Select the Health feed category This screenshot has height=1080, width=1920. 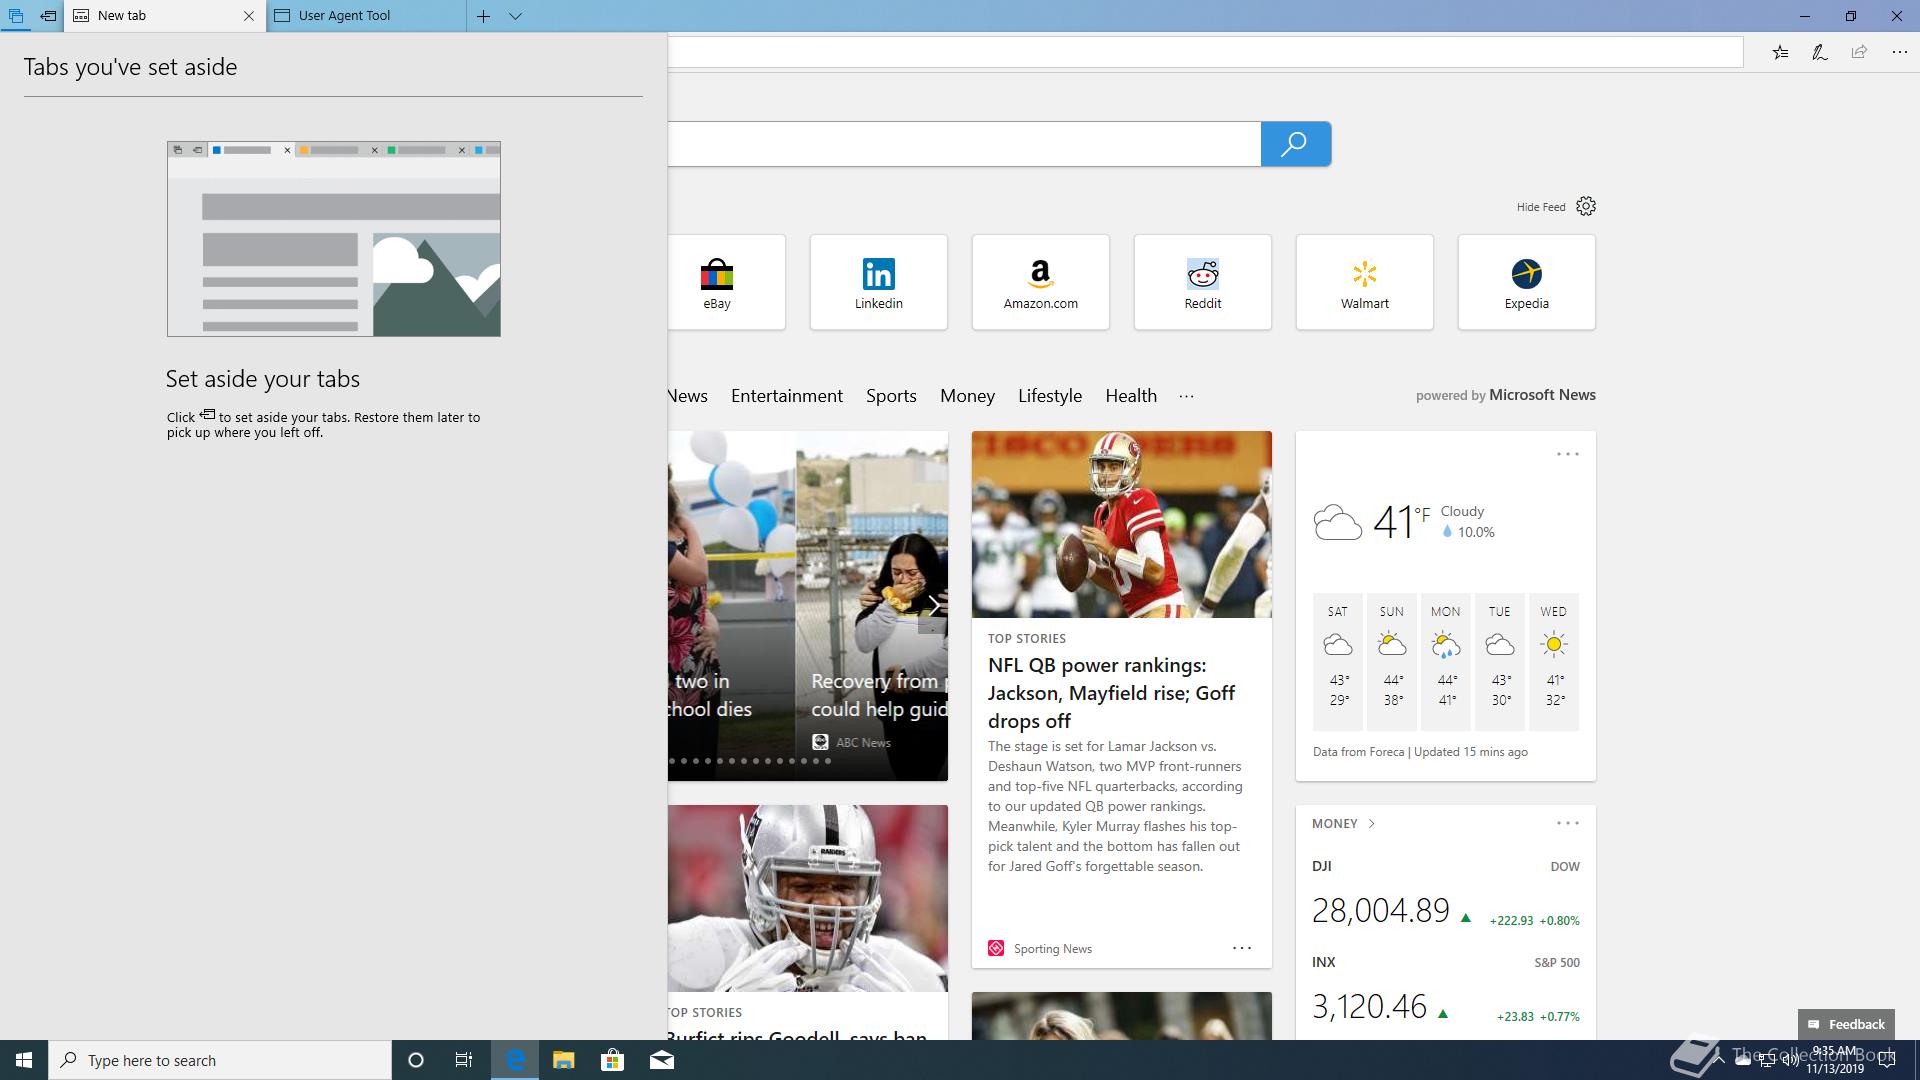pos(1131,396)
